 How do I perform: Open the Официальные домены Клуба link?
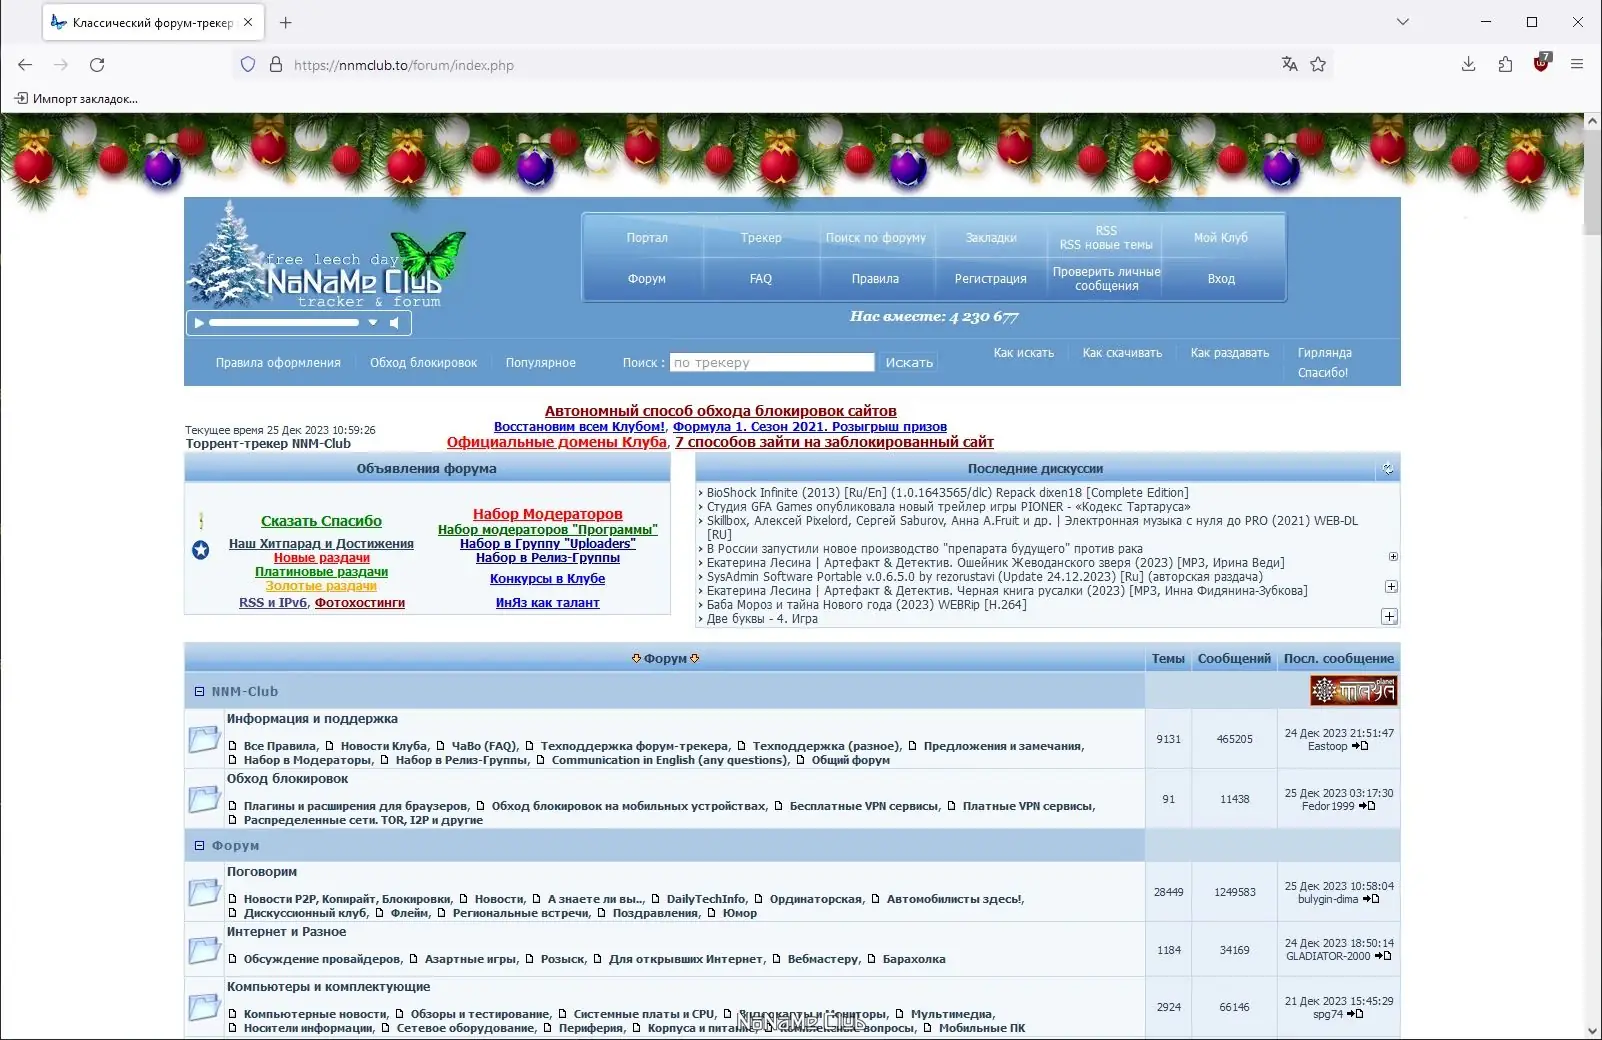556,441
